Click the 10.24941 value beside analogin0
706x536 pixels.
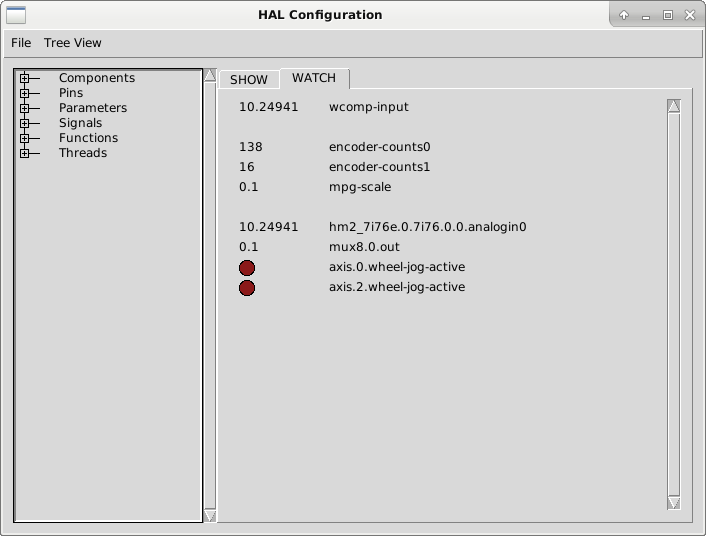tap(268, 227)
